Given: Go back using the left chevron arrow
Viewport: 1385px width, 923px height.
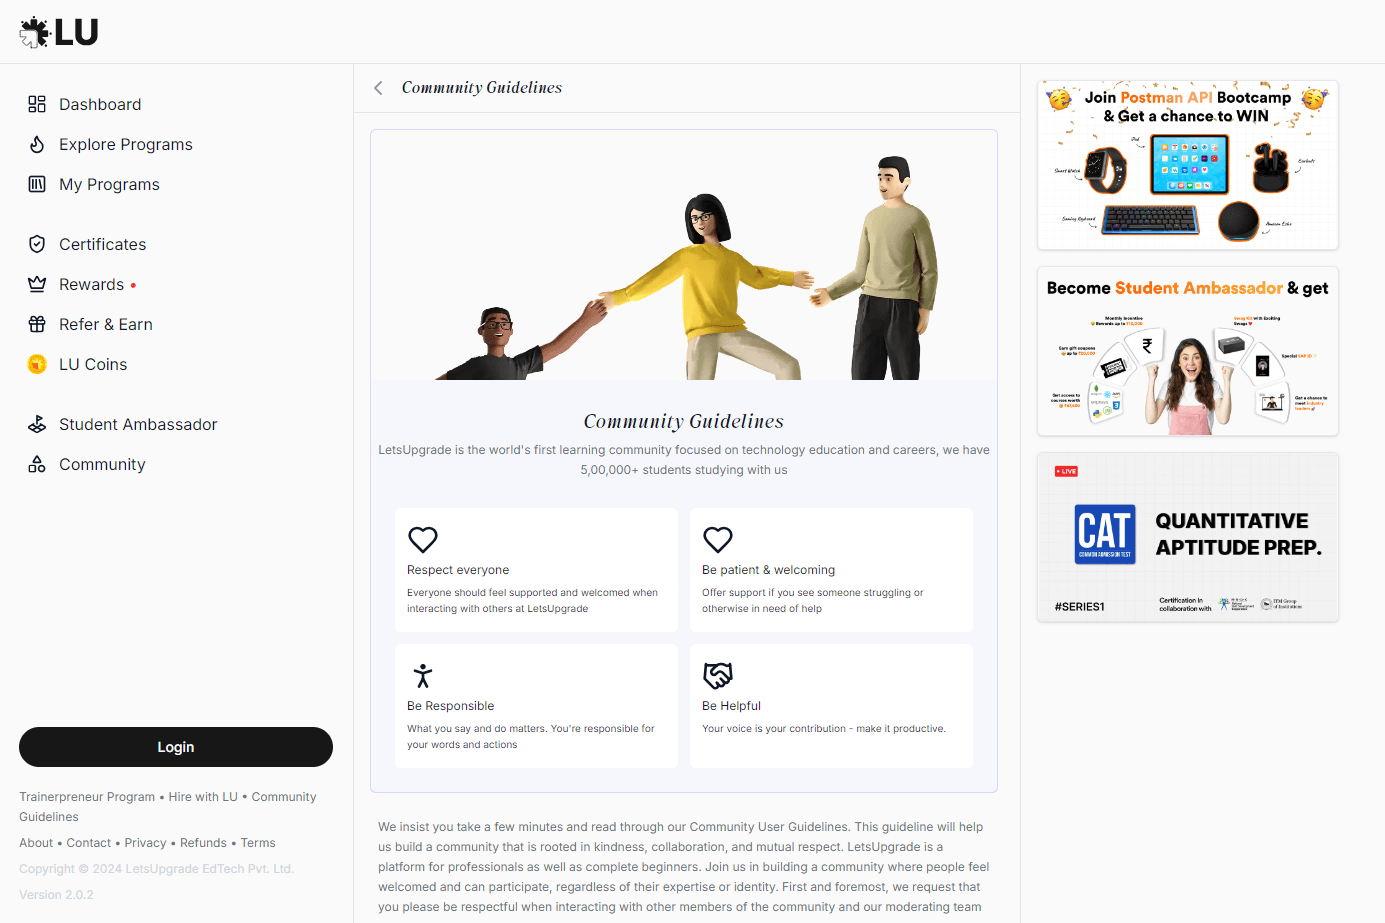Looking at the screenshot, I should pos(378,87).
